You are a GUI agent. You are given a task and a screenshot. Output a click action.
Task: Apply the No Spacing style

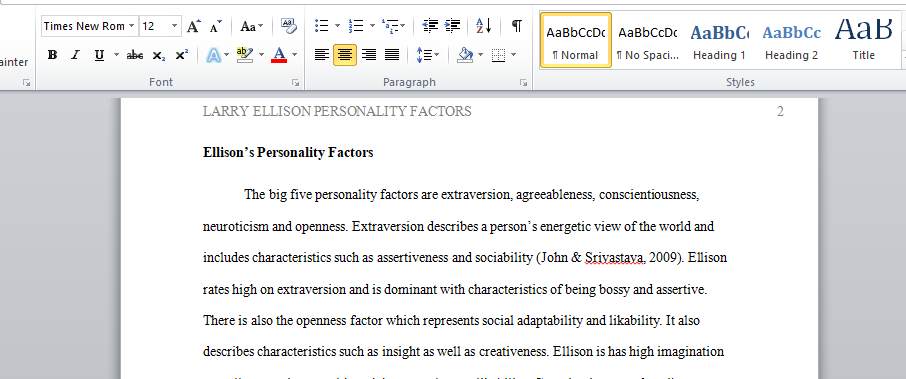[648, 40]
